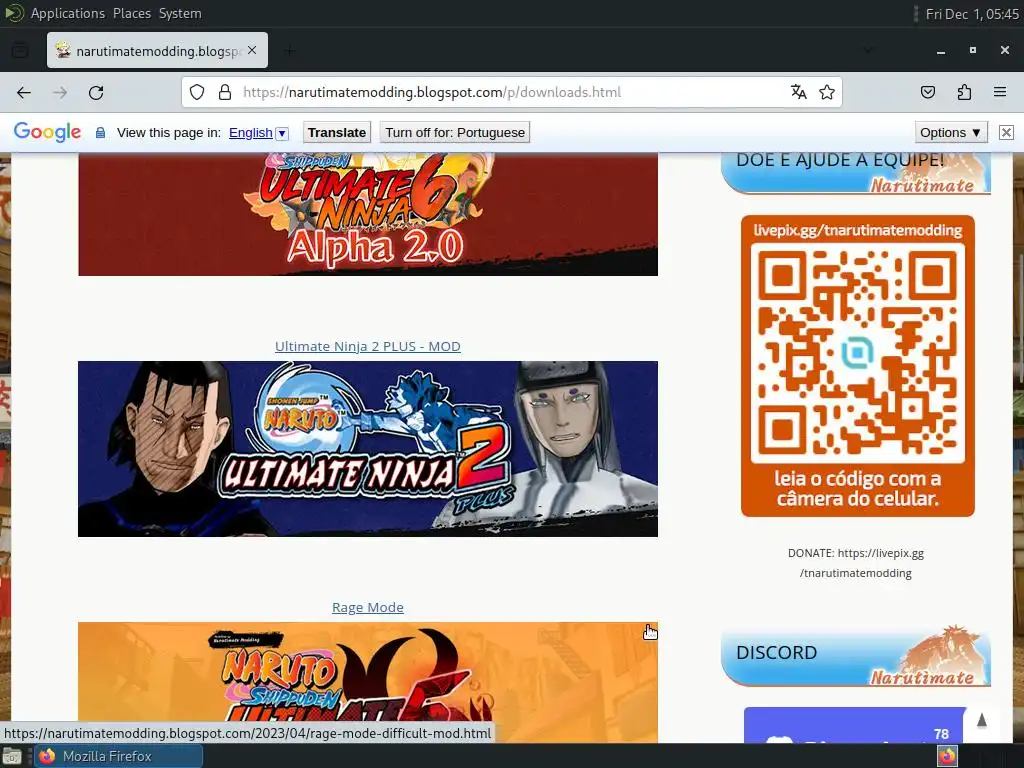Open the Extensions menu
This screenshot has height=768, width=1024.
[964, 92]
